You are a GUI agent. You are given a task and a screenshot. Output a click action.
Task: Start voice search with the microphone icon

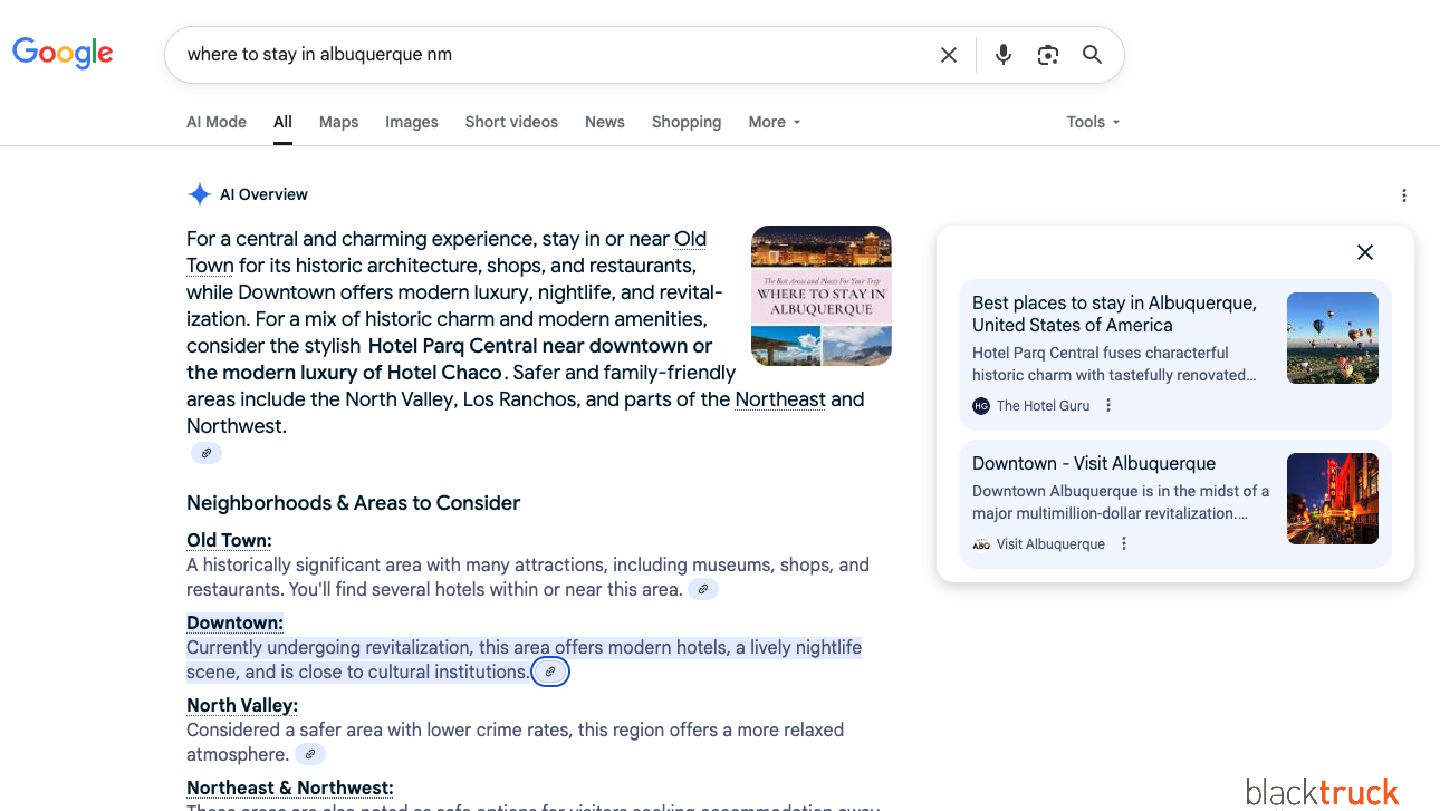pos(1003,55)
